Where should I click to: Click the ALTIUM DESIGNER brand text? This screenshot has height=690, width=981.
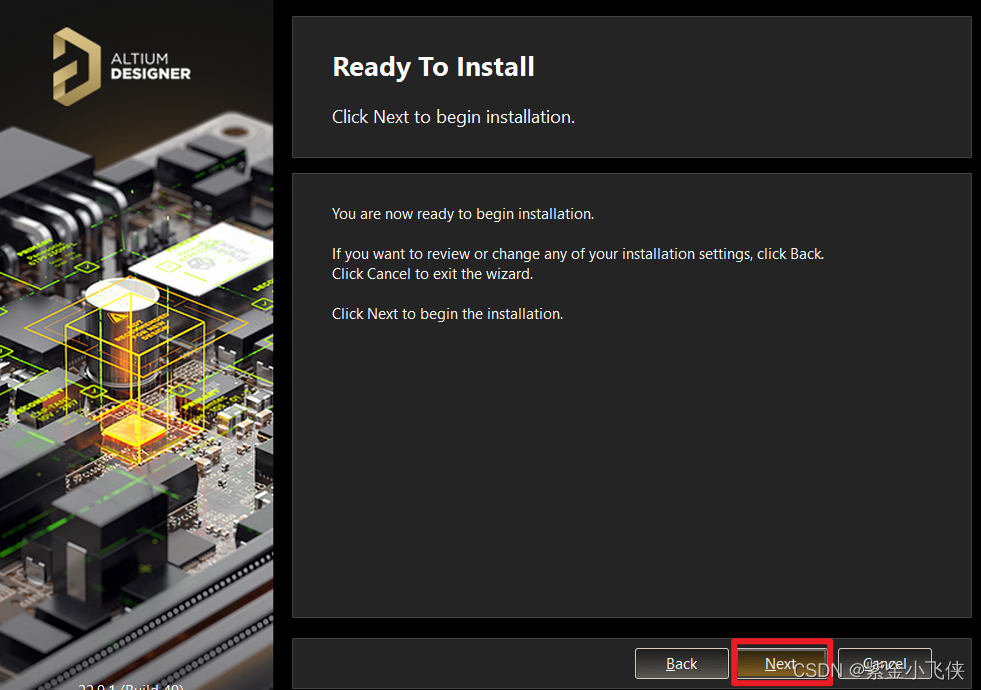pos(150,67)
